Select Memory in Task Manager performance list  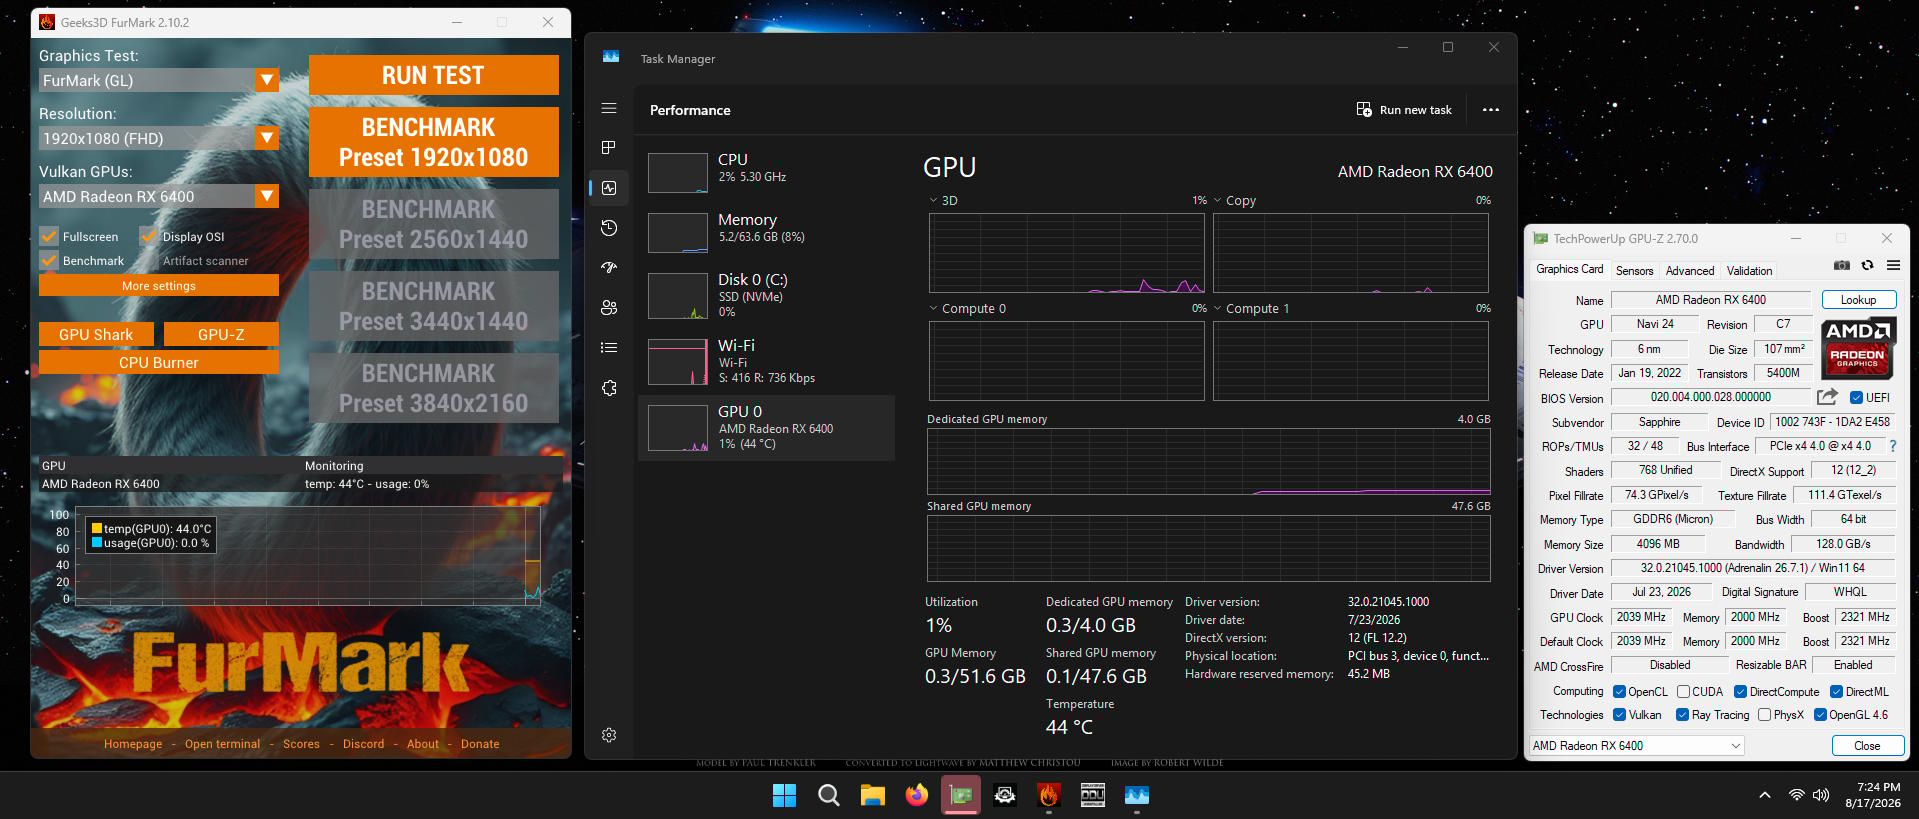coord(766,231)
